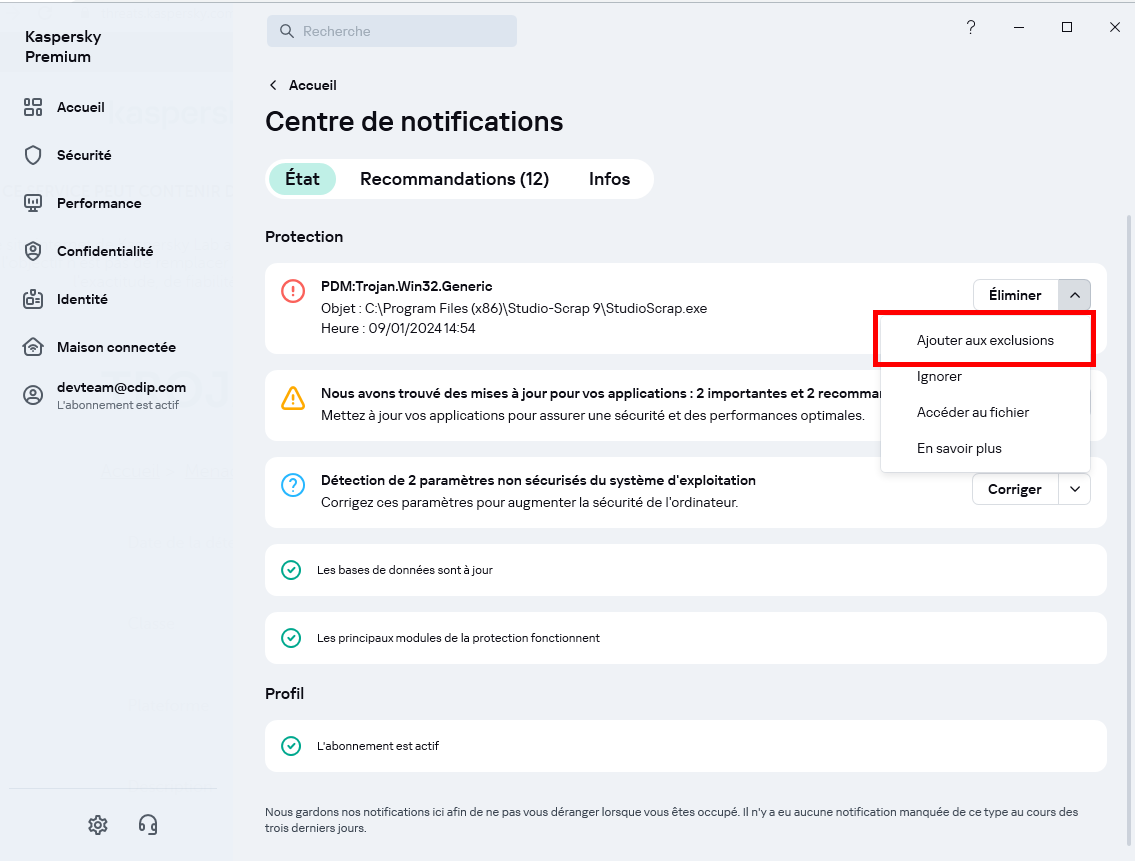Viewport: 1135px width, 861px height.
Task: Click the Sécurité shield icon
Action: 33,155
